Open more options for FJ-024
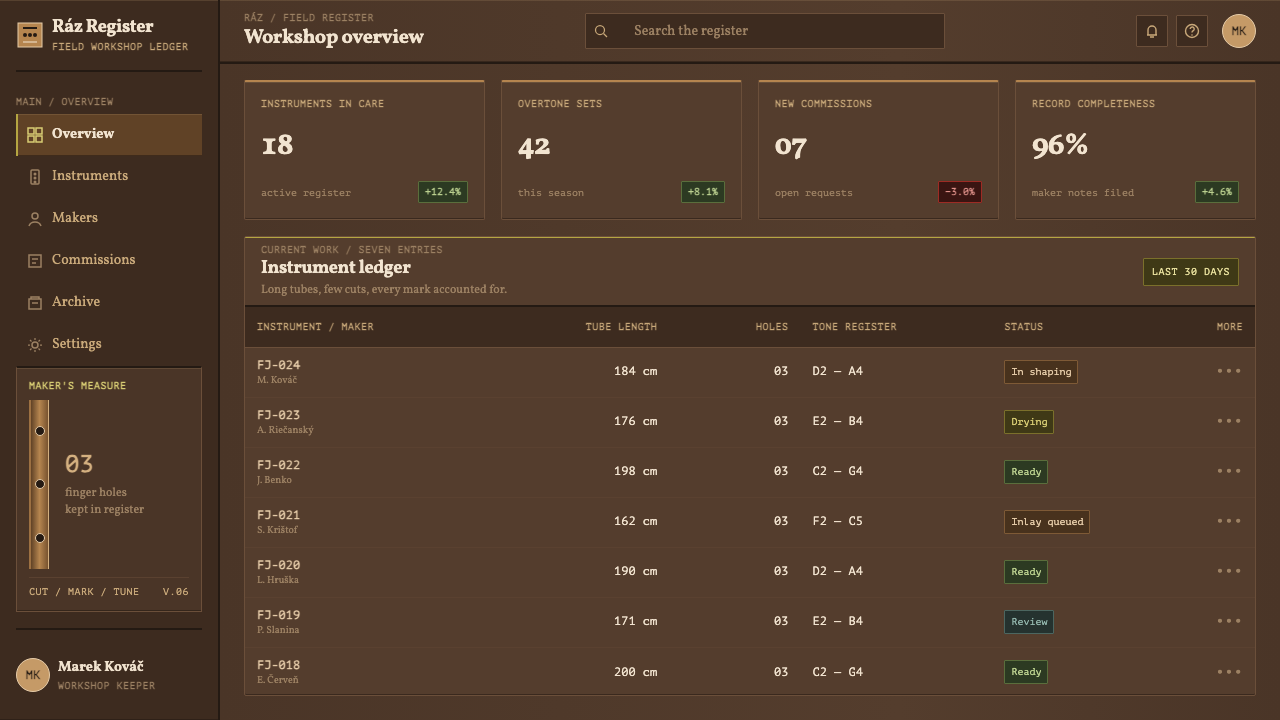This screenshot has width=1280, height=720. [1229, 371]
